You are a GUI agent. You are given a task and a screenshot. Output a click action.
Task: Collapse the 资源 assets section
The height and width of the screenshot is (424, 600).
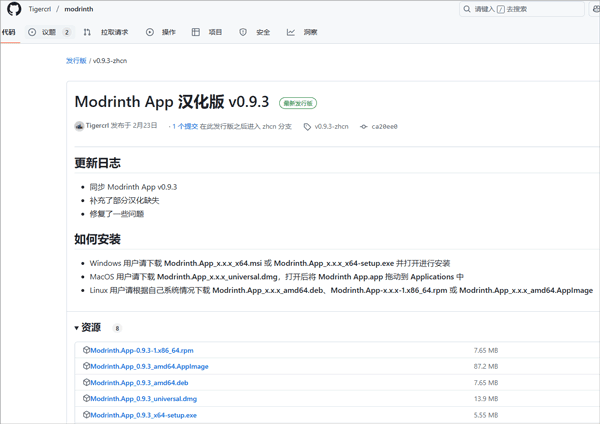tap(88, 328)
